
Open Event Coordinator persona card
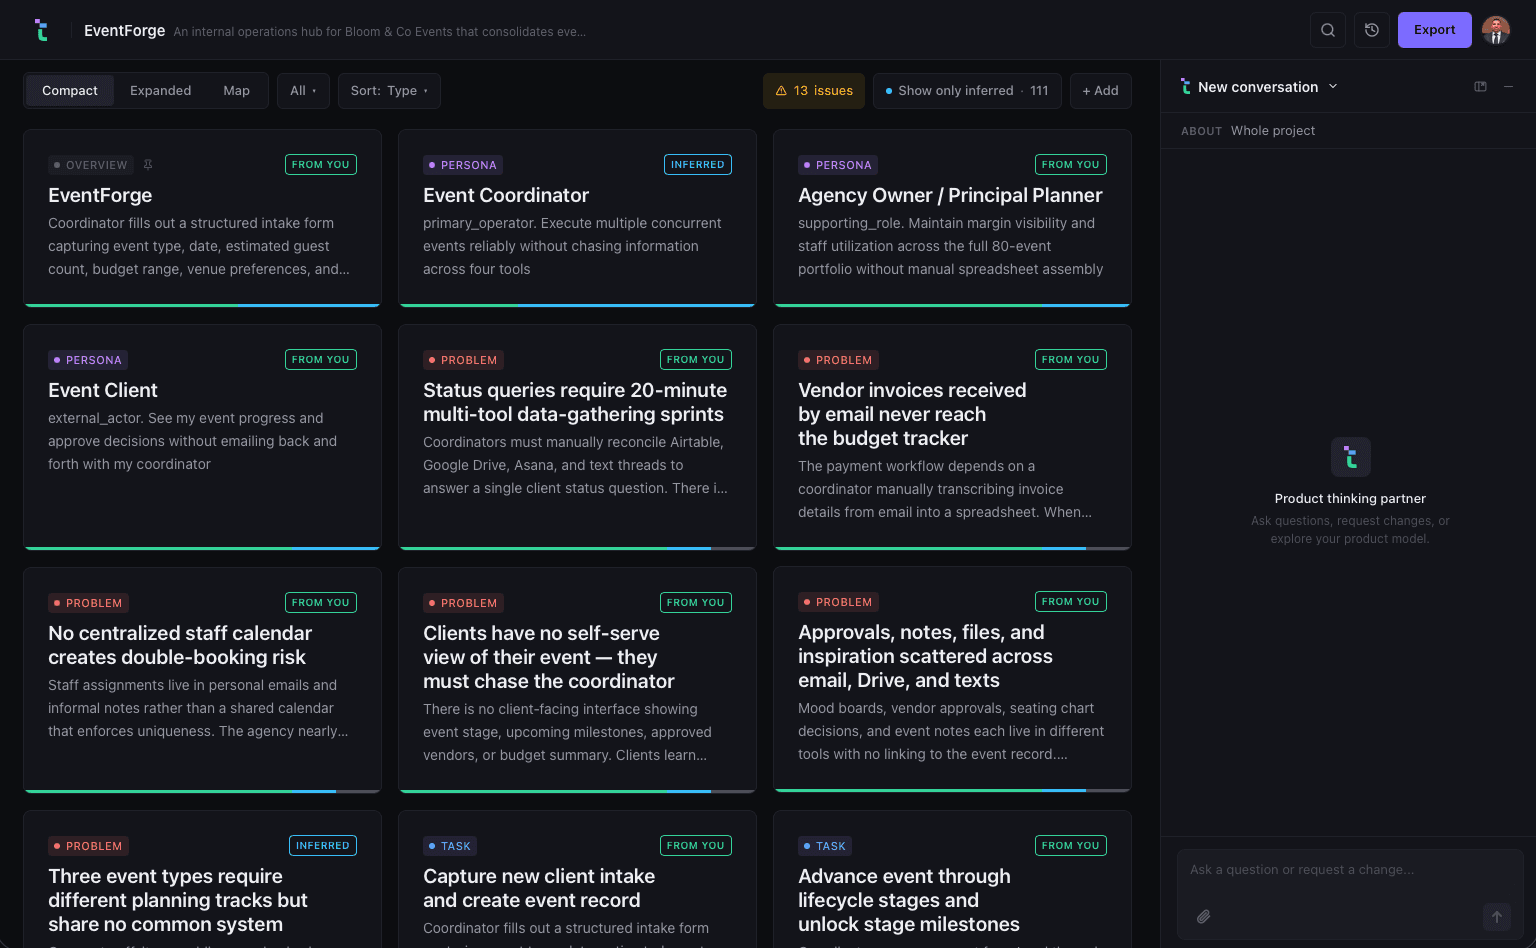point(577,218)
